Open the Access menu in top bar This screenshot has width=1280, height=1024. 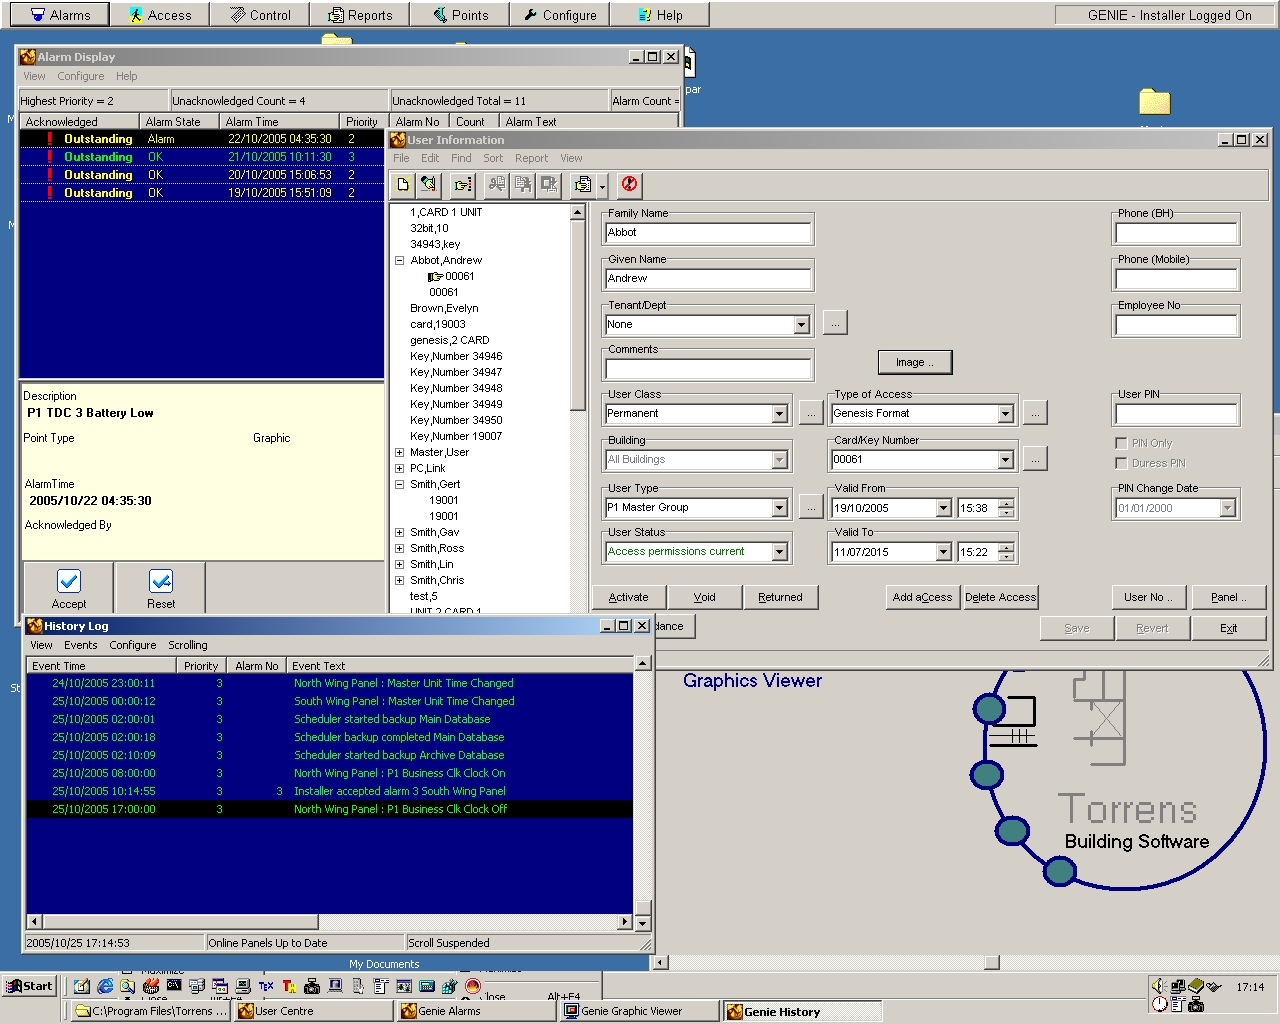(x=160, y=15)
